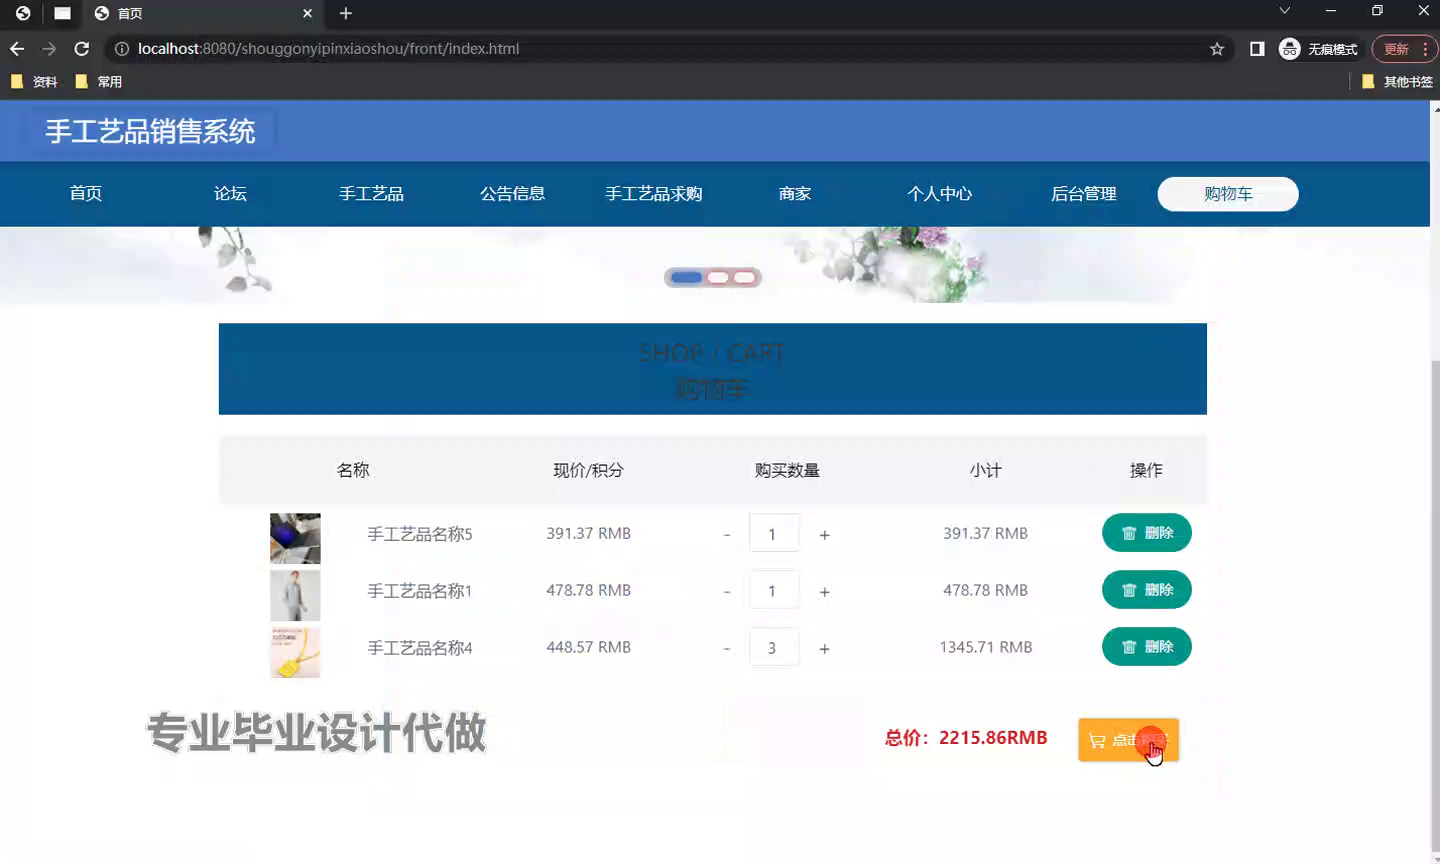Viewport: 1440px width, 864px height.
Task: Open the 手工艺品 navigation item
Action: tap(371, 194)
